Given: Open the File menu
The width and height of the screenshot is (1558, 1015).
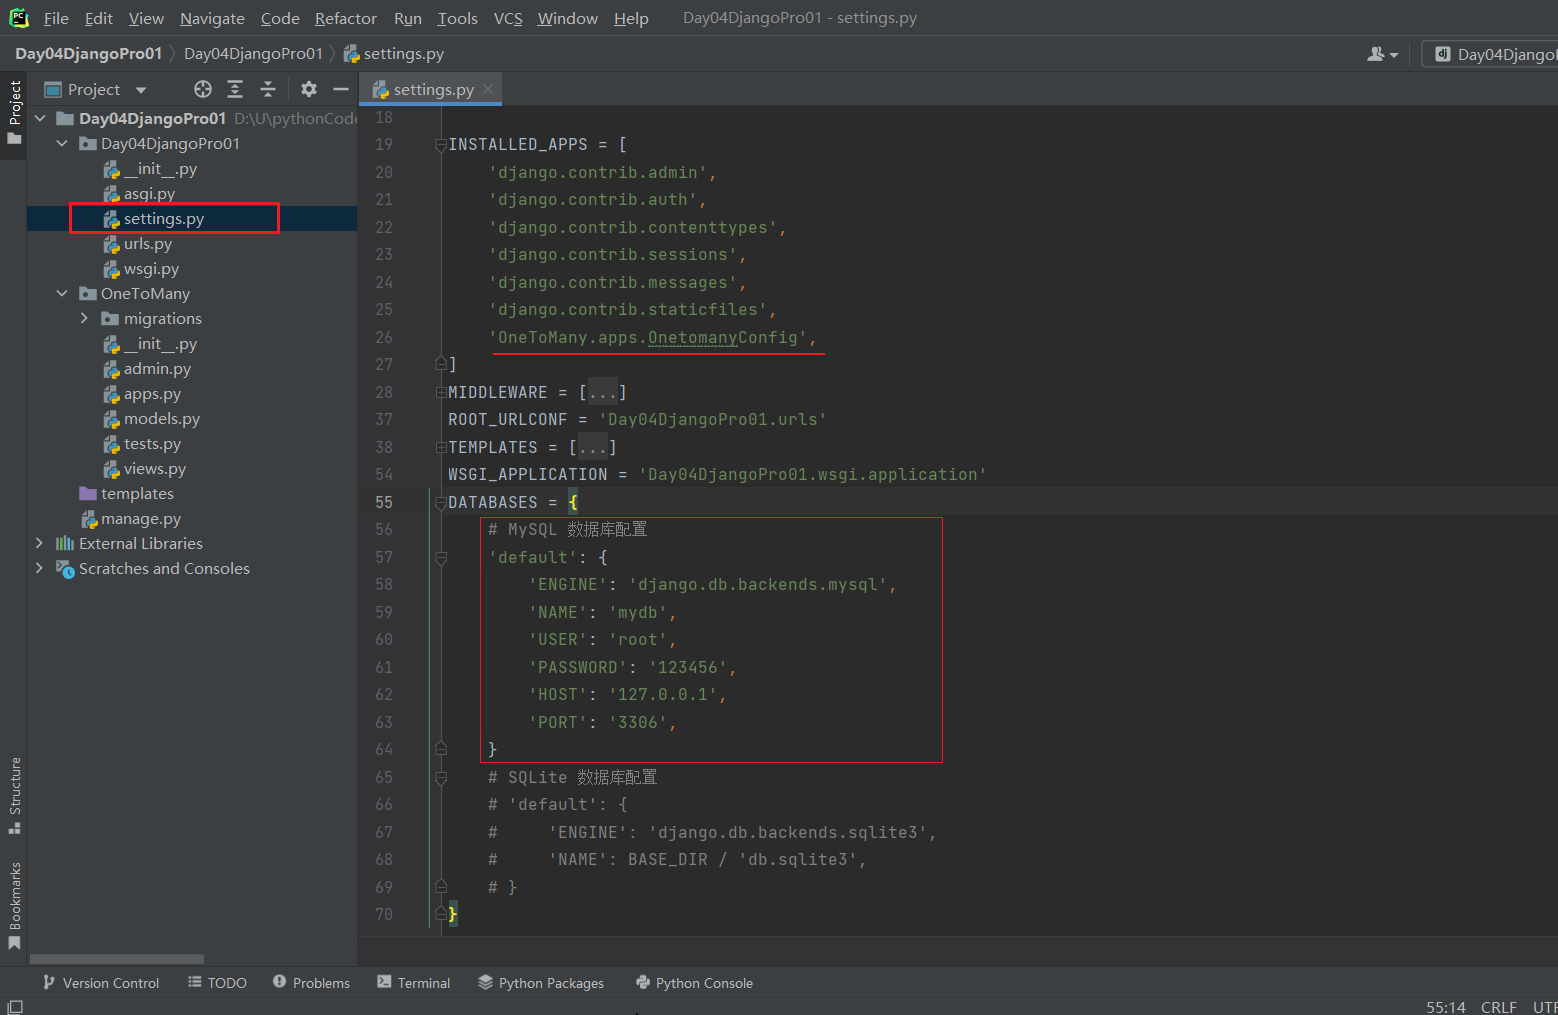Looking at the screenshot, I should coord(56,18).
